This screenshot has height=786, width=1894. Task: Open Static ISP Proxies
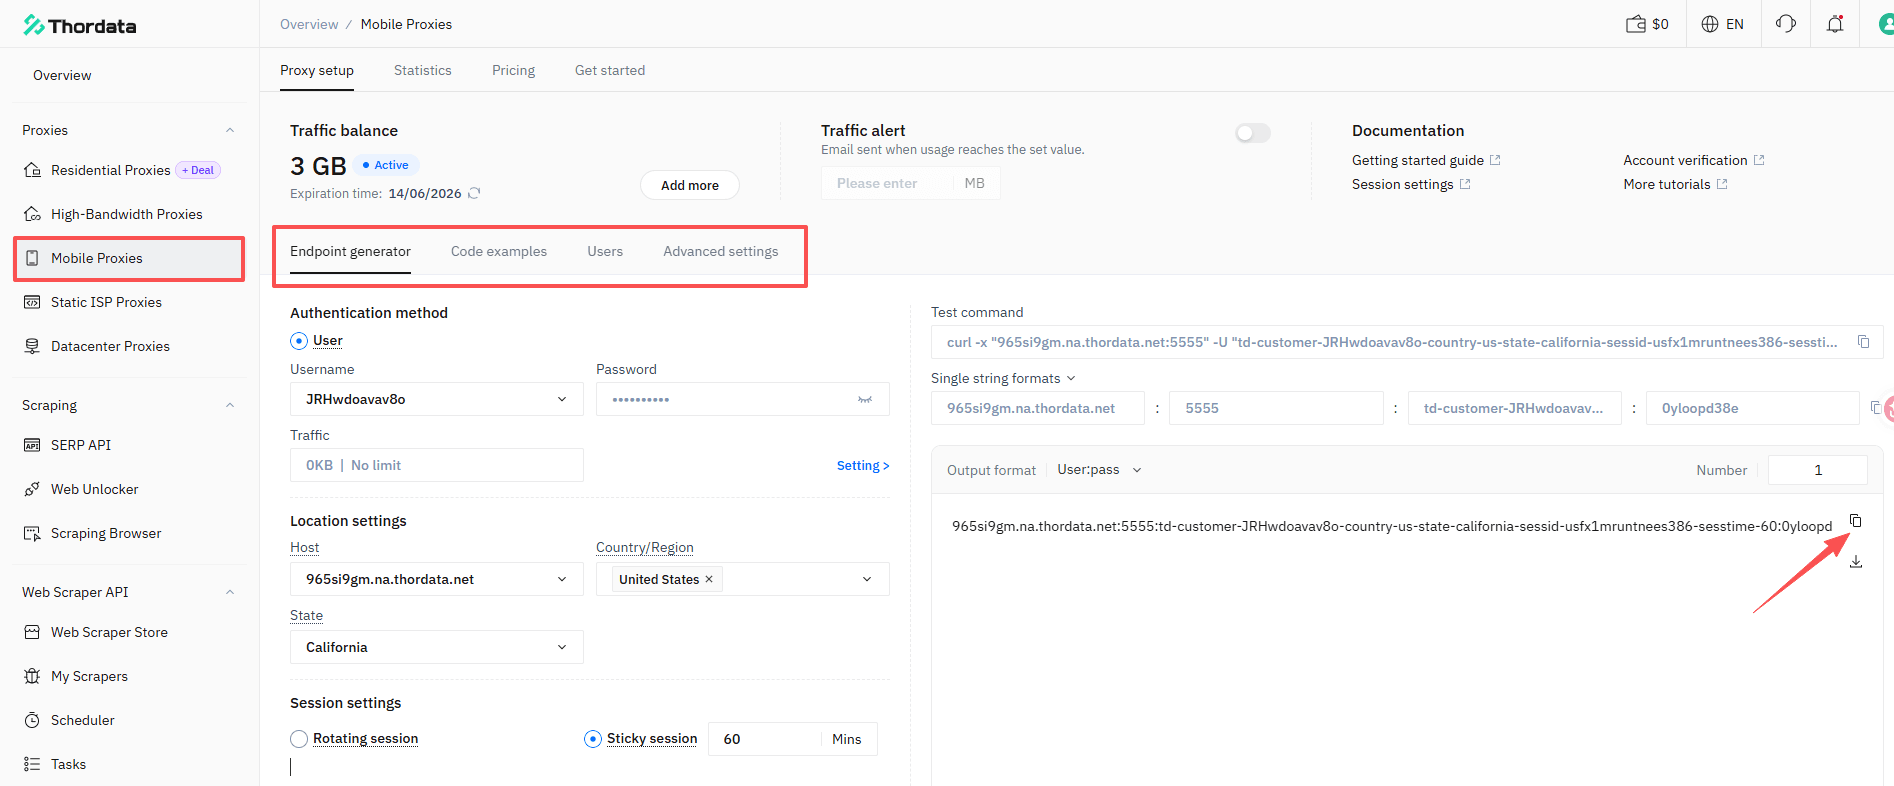(106, 302)
